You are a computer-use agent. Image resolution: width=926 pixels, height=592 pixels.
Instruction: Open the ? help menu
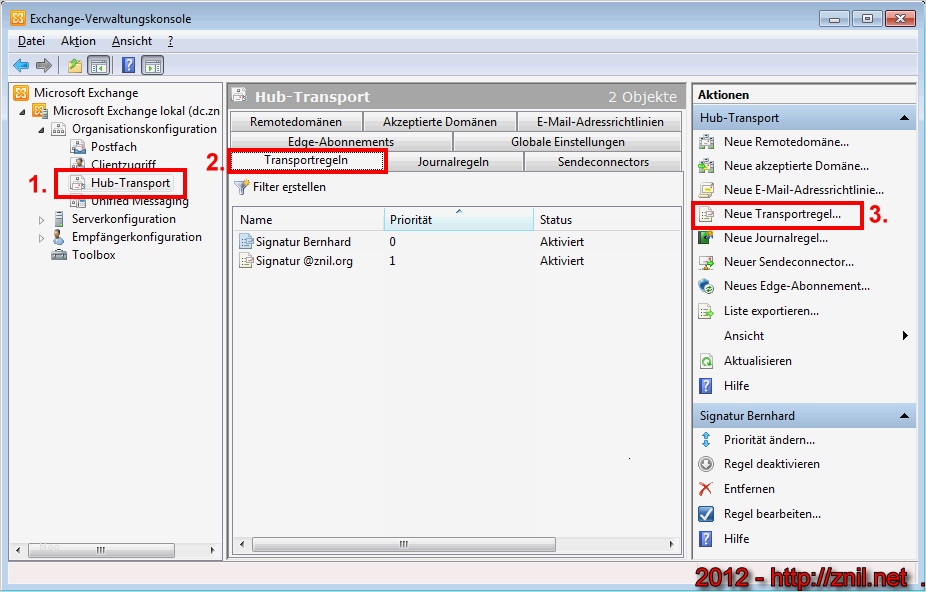(170, 41)
